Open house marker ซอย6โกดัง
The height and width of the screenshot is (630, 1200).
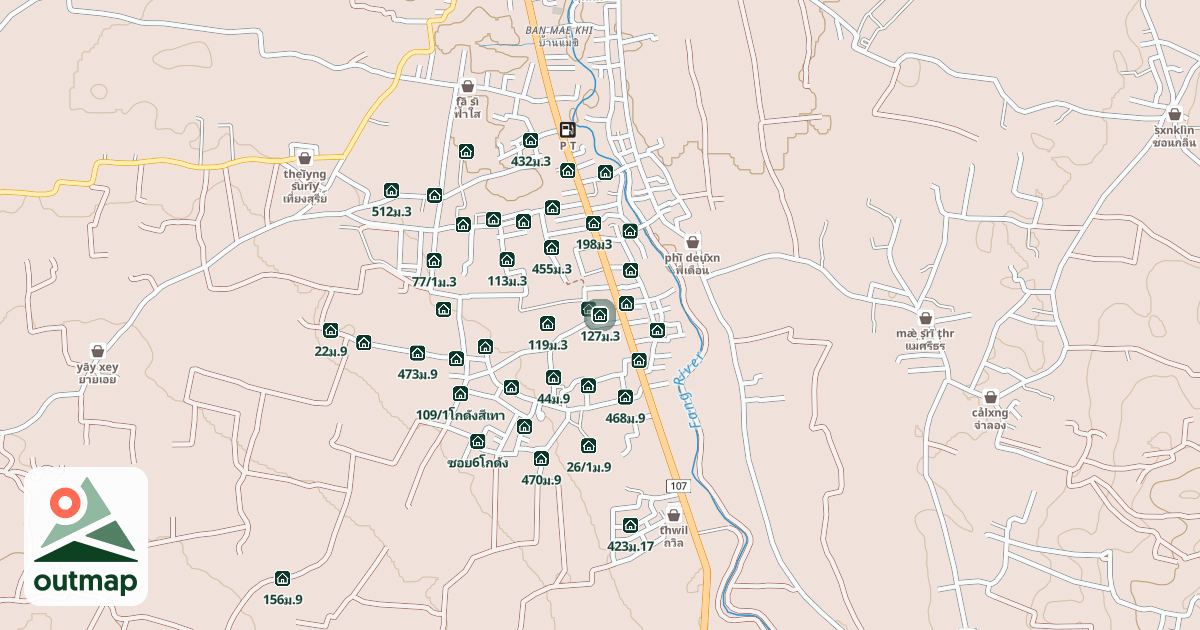[x=478, y=441]
